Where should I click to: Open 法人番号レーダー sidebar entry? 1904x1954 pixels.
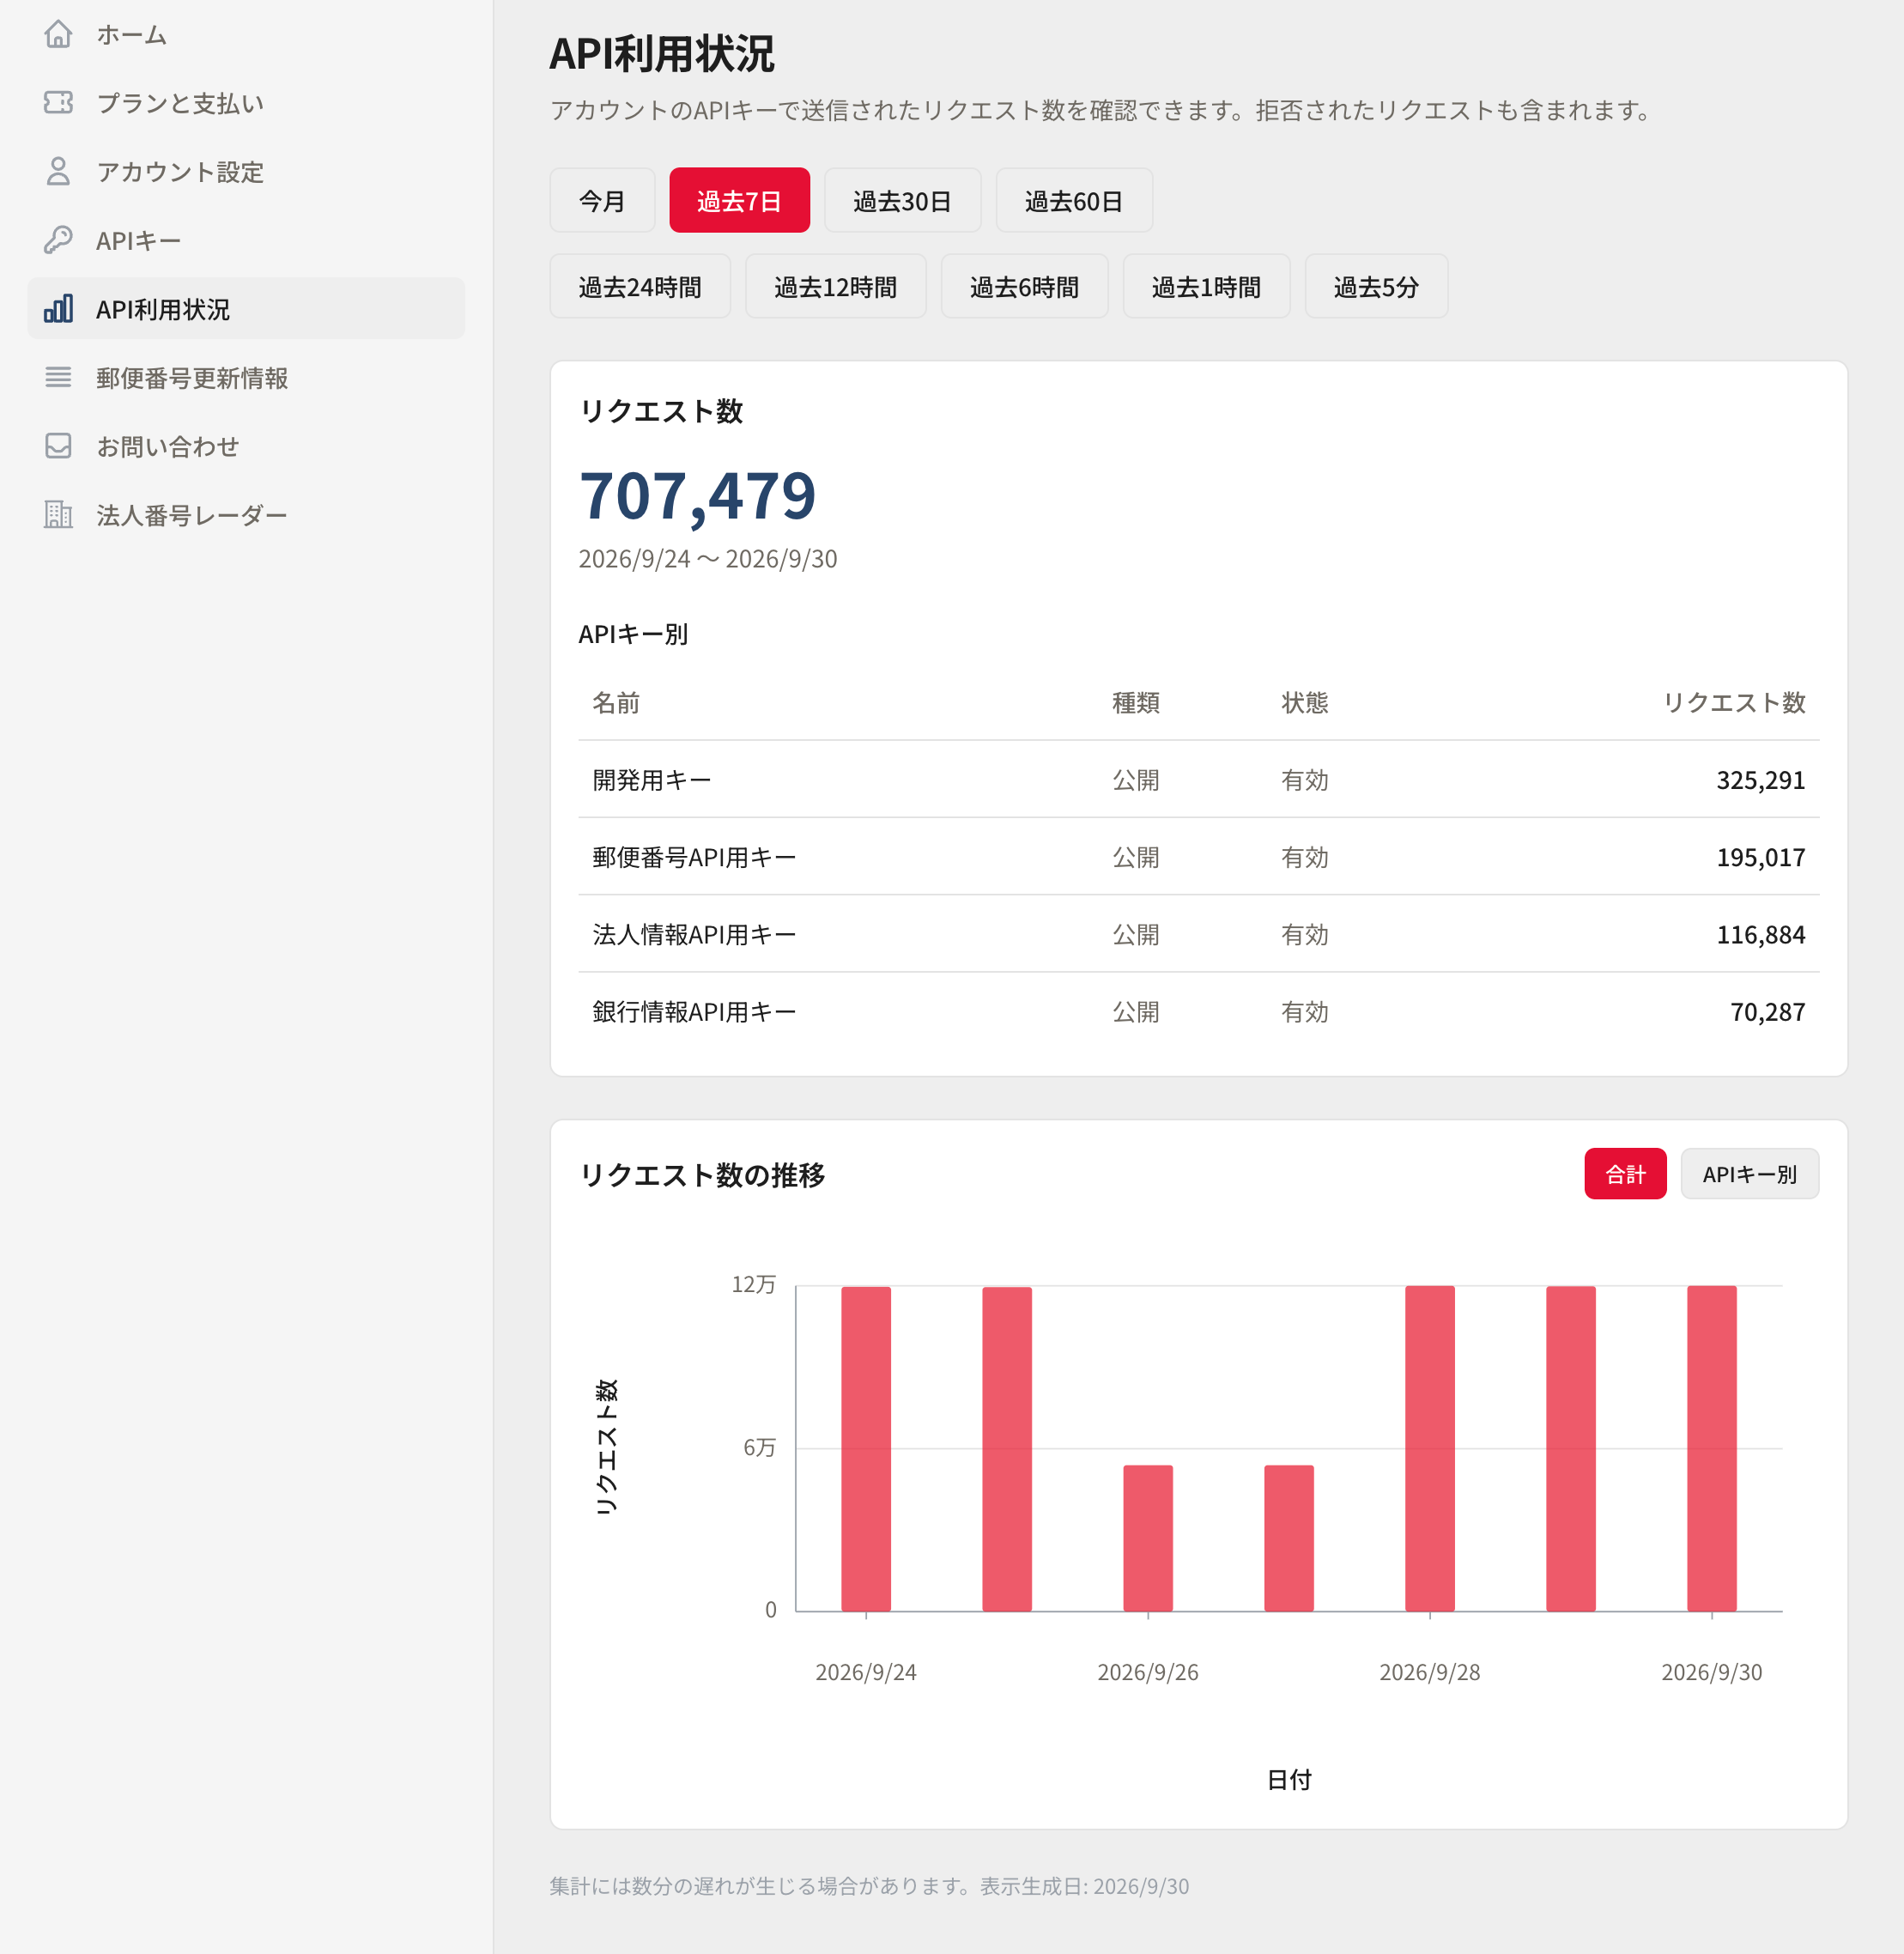(x=246, y=515)
